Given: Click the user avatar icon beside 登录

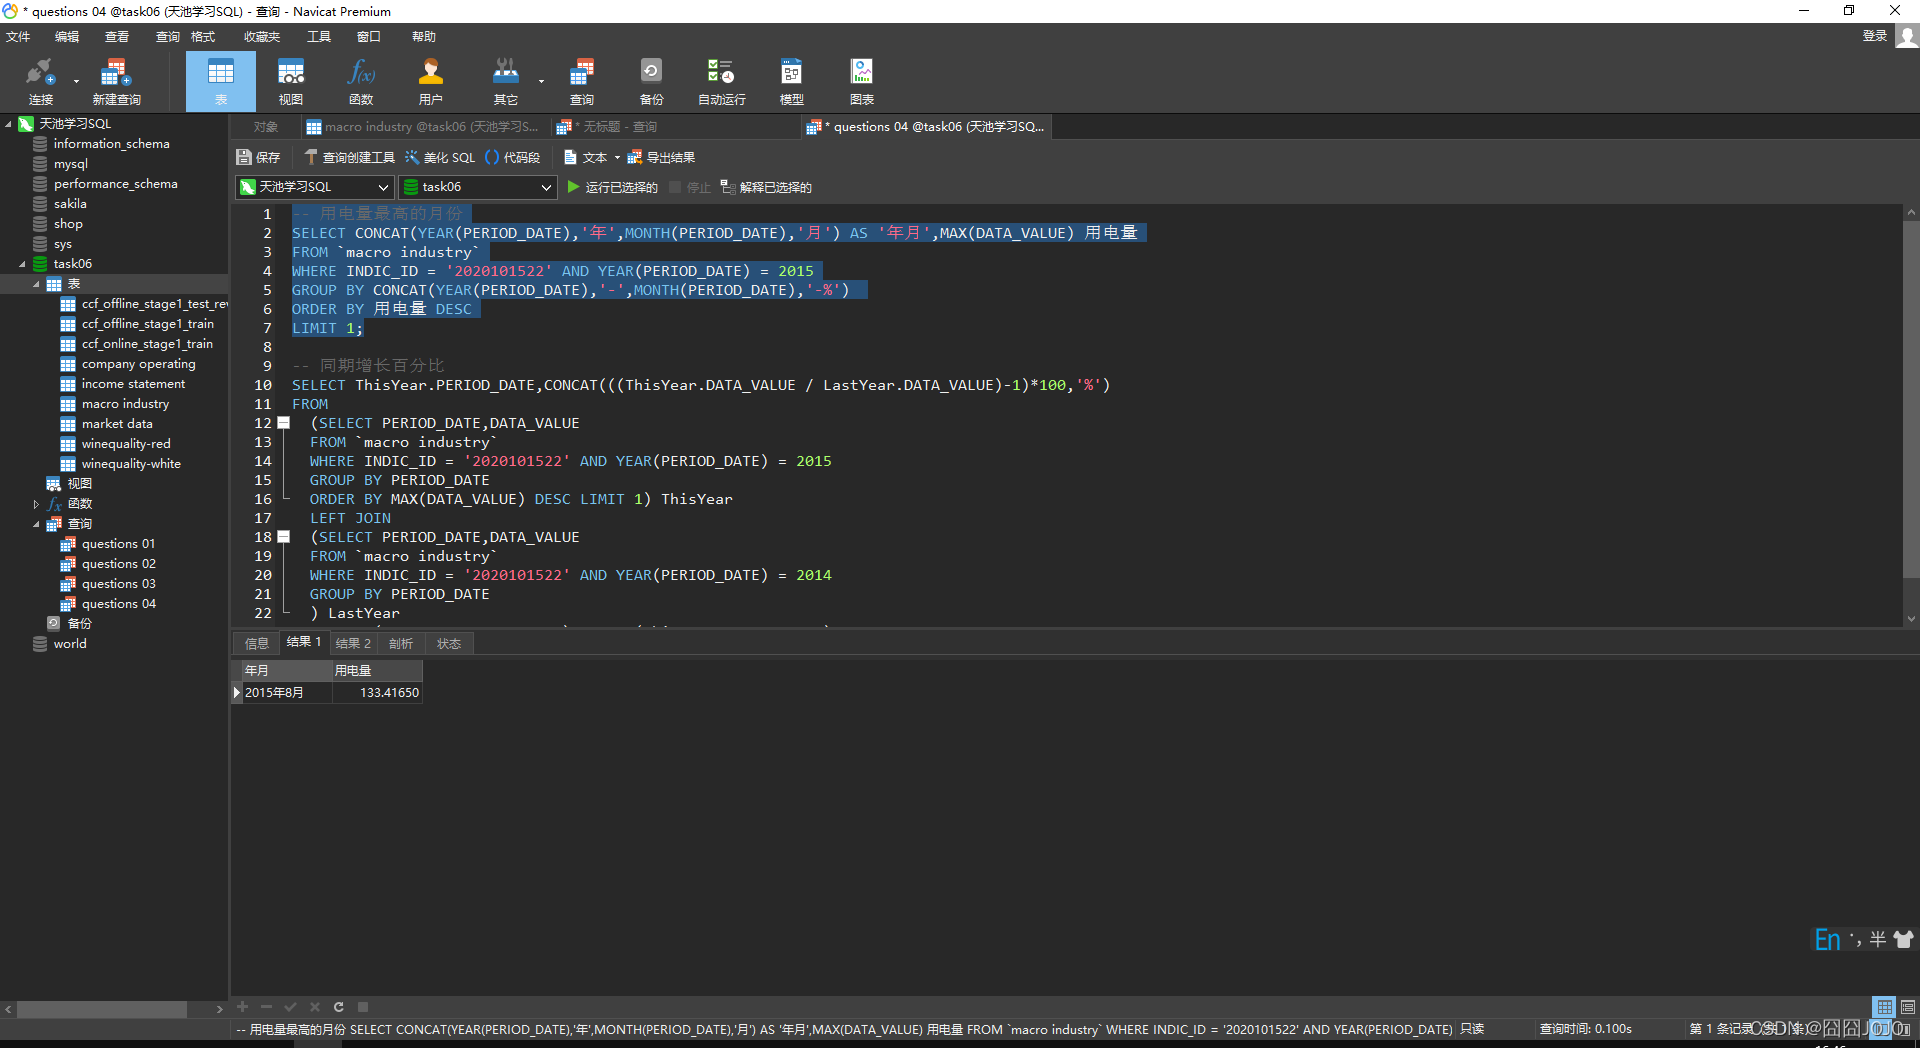Looking at the screenshot, I should click(1907, 36).
